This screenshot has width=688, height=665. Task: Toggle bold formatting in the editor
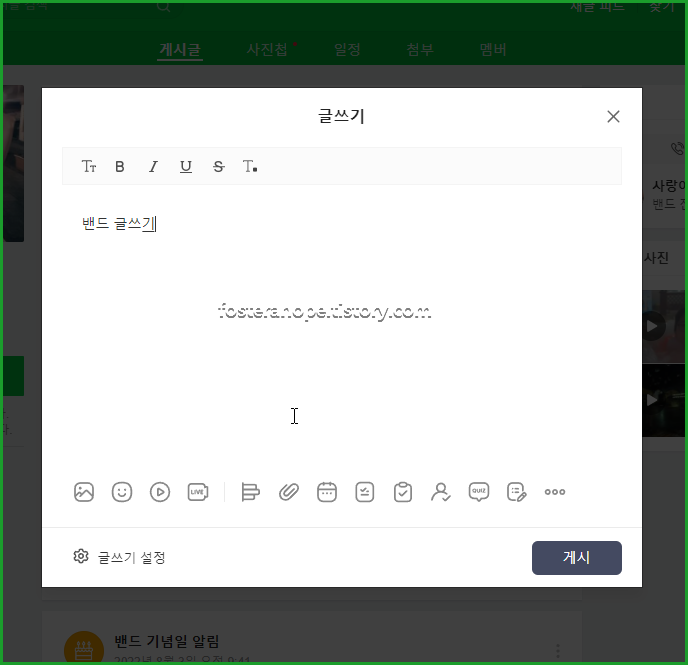[120, 167]
